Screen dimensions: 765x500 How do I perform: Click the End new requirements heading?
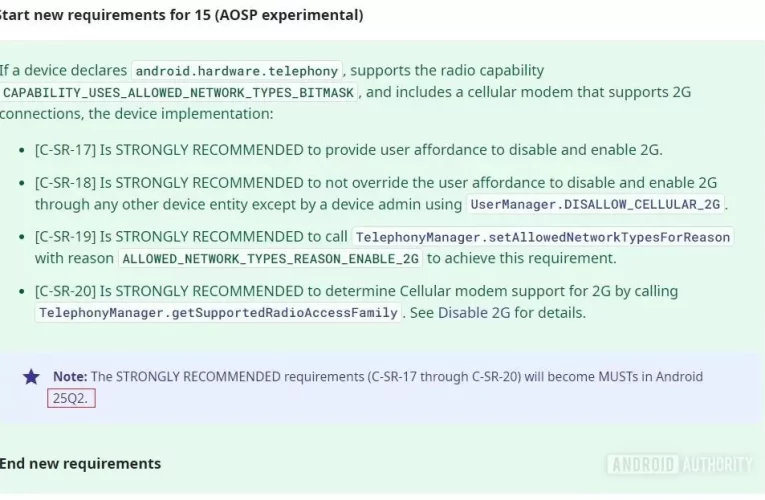click(x=80, y=463)
